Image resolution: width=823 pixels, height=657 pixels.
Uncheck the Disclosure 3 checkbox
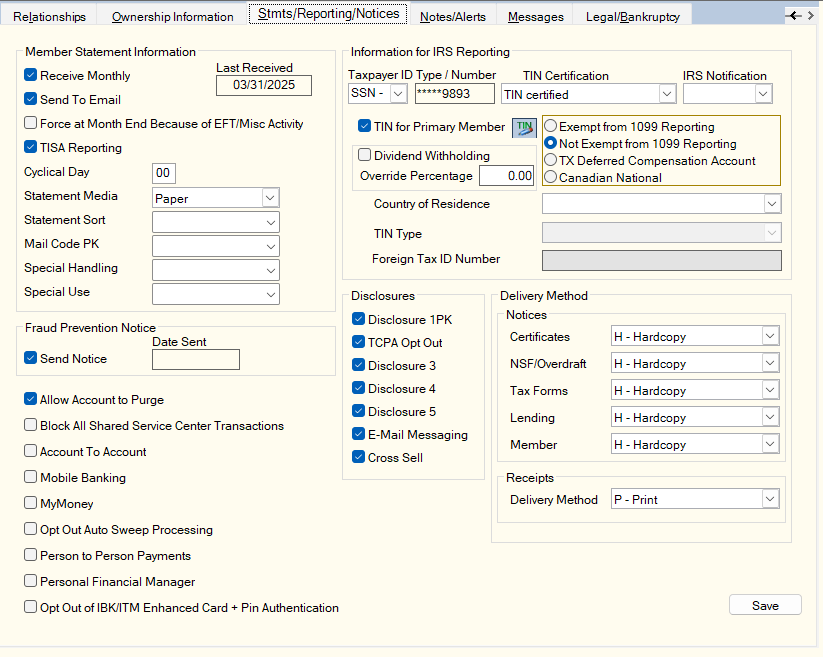[358, 365]
